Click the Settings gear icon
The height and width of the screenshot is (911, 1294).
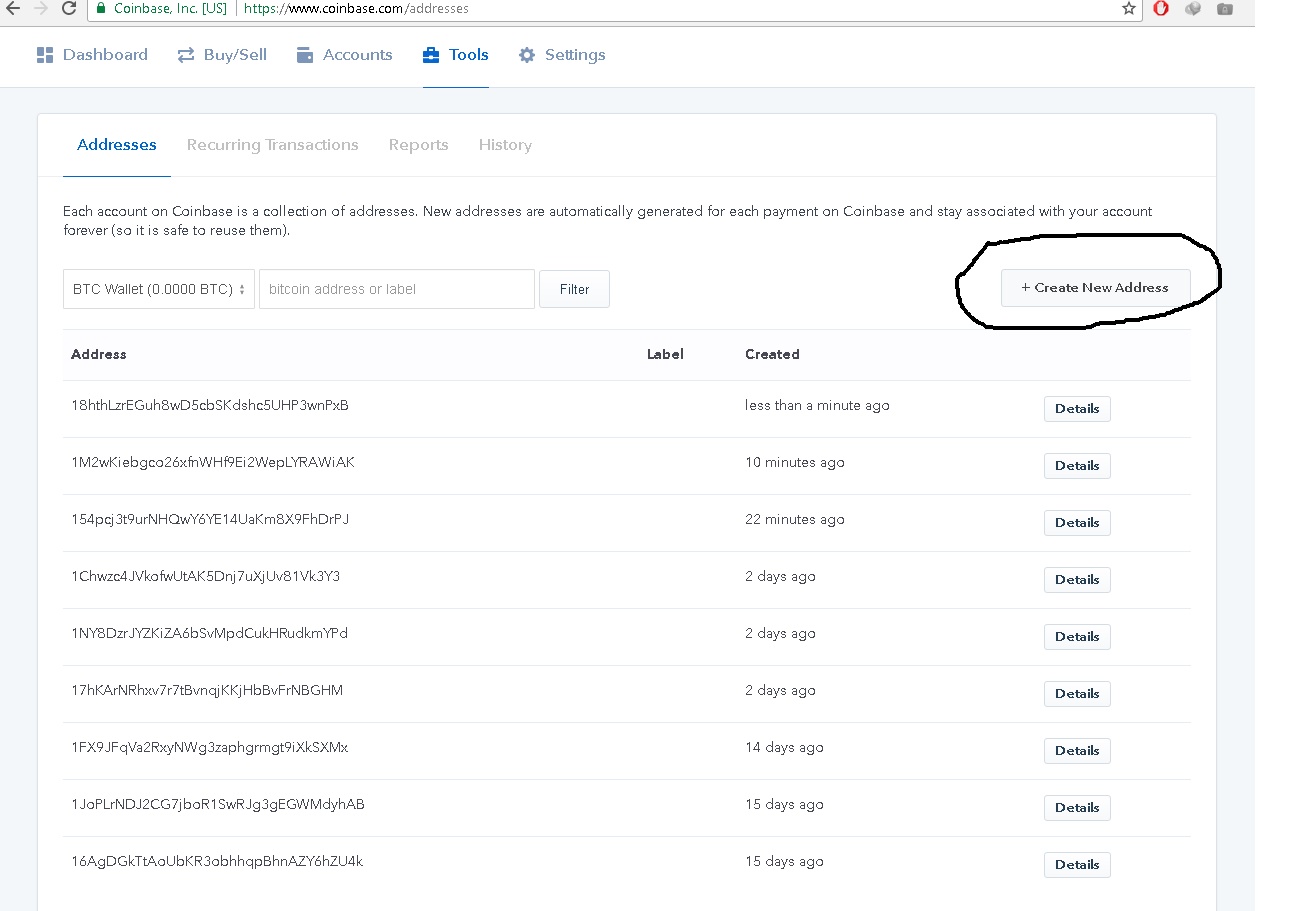[527, 55]
